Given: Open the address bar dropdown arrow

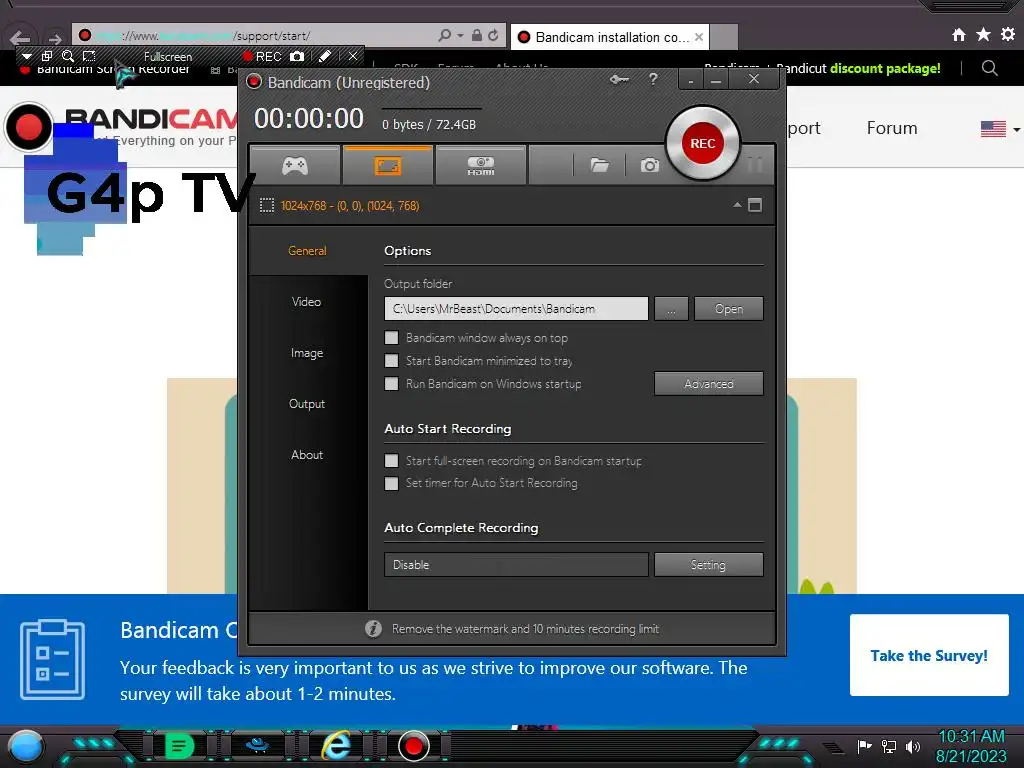Looking at the screenshot, I should [460, 36].
